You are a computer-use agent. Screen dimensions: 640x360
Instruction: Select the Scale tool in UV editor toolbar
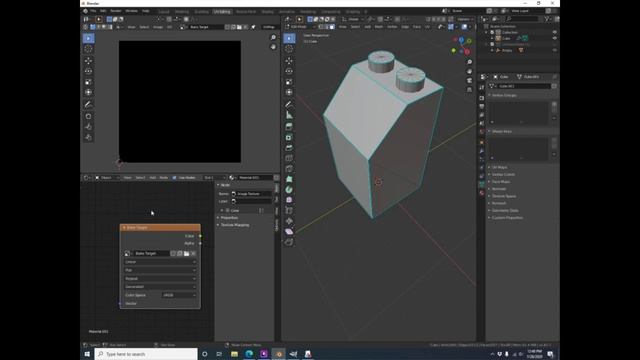coord(88,82)
